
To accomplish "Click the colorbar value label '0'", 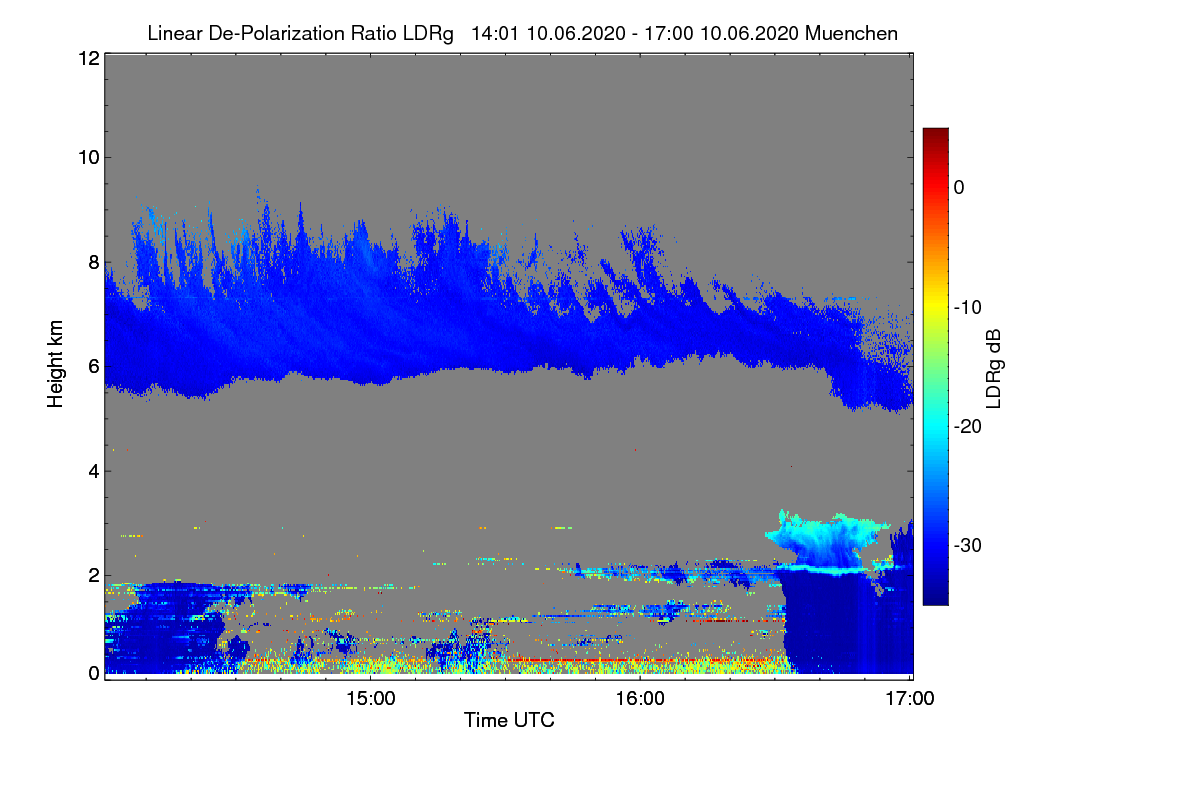I will [x=959, y=187].
